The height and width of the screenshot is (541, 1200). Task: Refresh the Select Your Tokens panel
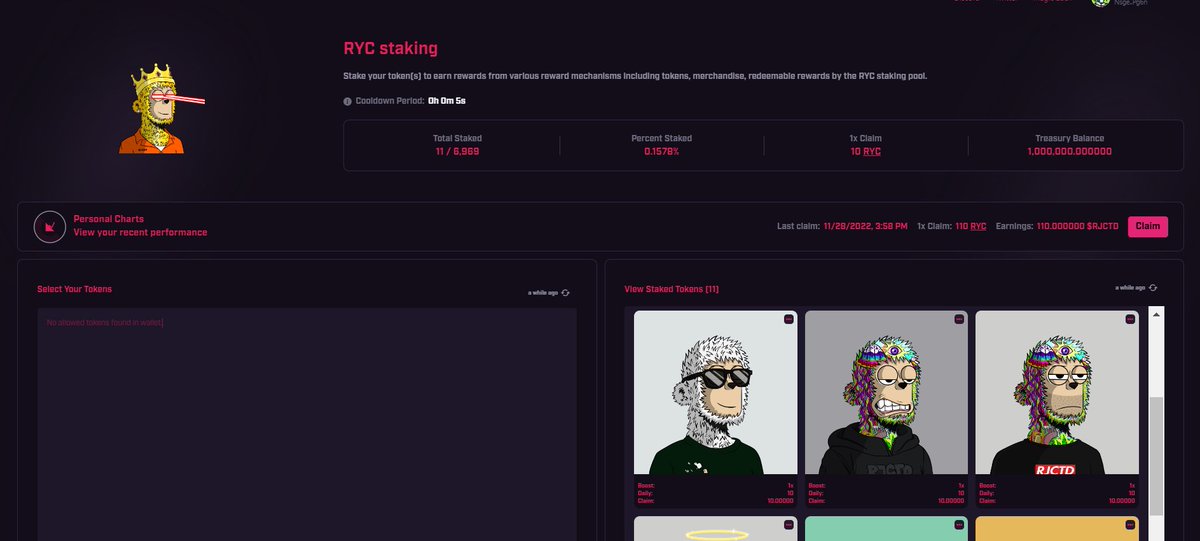(566, 293)
